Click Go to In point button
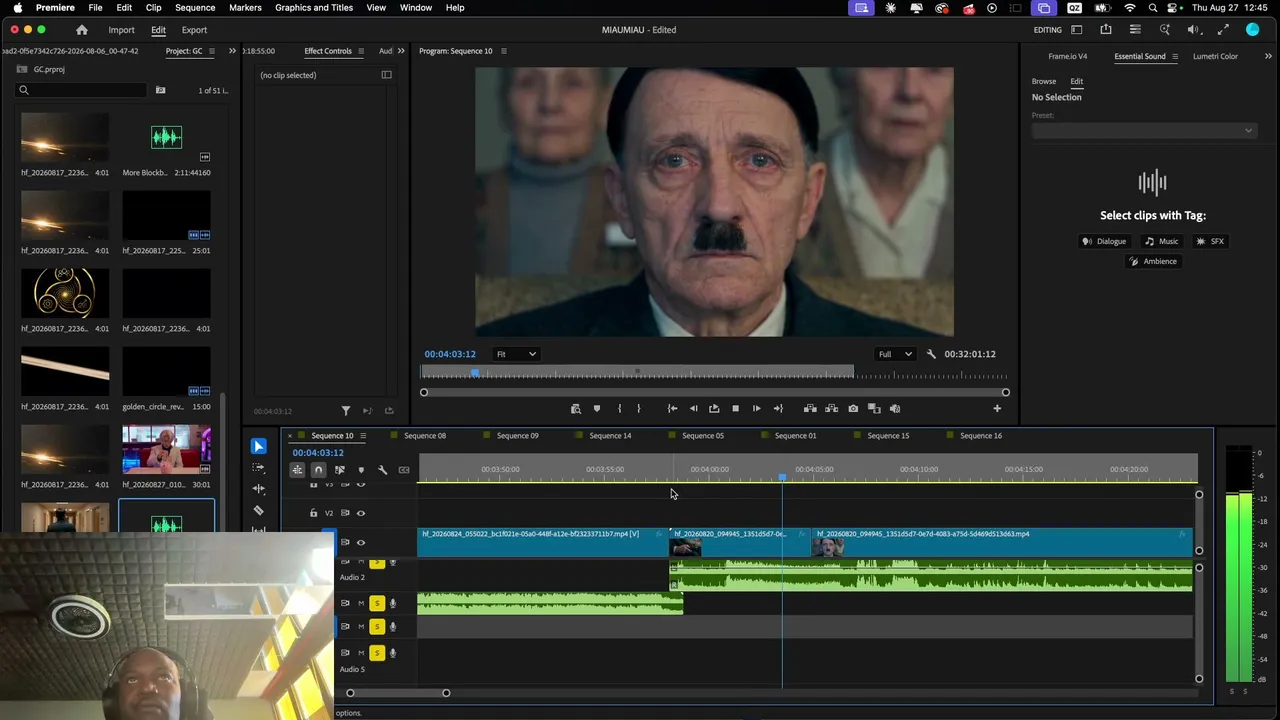This screenshot has width=1280, height=720. coord(672,408)
